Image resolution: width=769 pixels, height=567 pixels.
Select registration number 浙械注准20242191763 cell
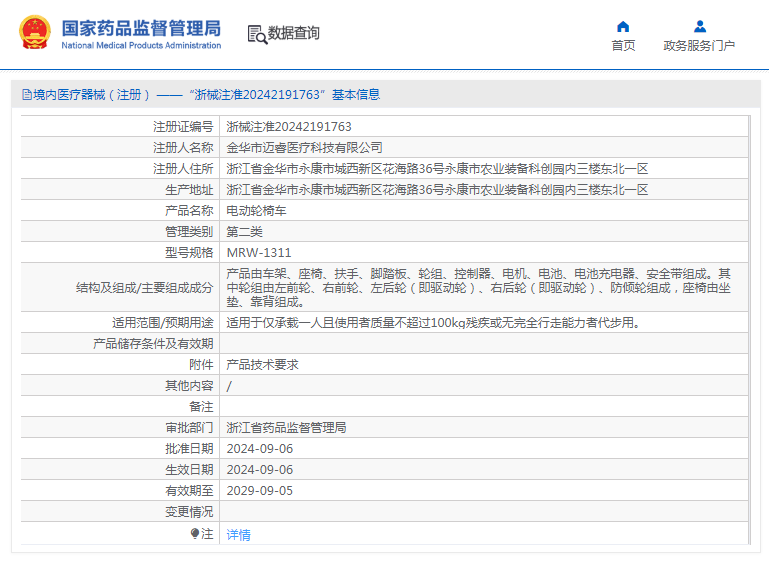289,127
